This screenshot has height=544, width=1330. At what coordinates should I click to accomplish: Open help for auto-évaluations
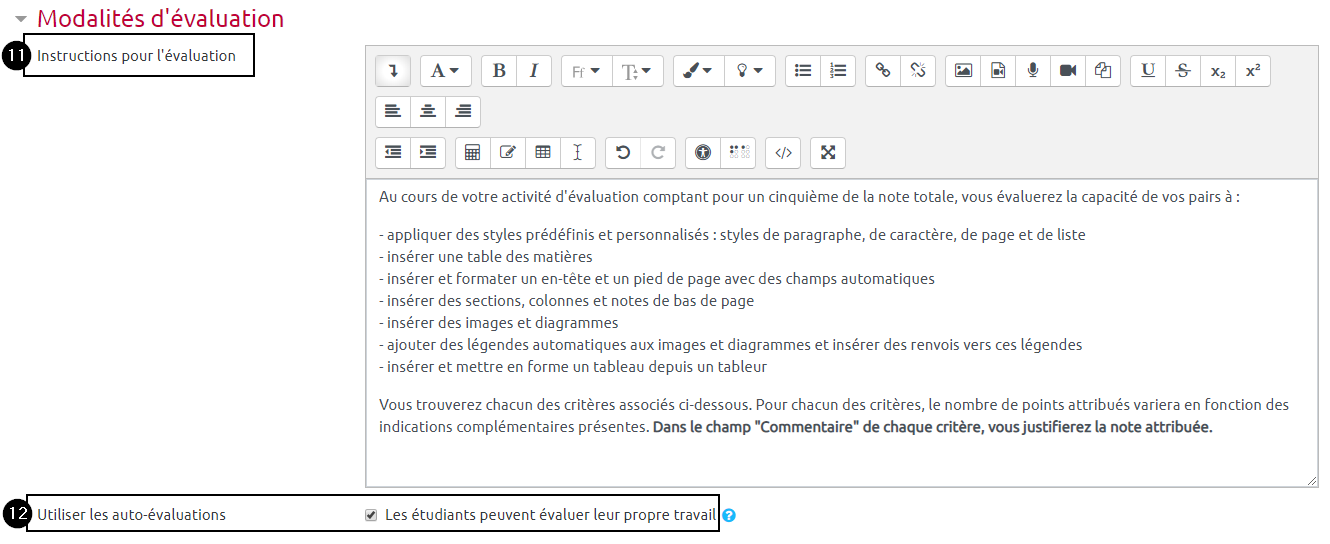[729, 516]
